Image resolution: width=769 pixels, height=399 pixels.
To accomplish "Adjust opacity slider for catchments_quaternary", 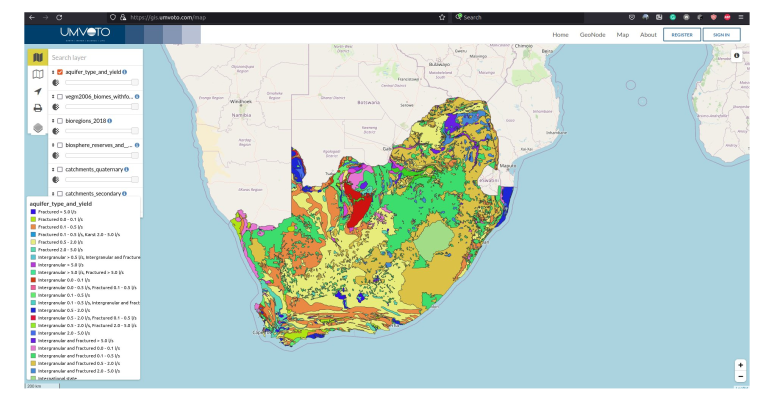I will click(102, 179).
